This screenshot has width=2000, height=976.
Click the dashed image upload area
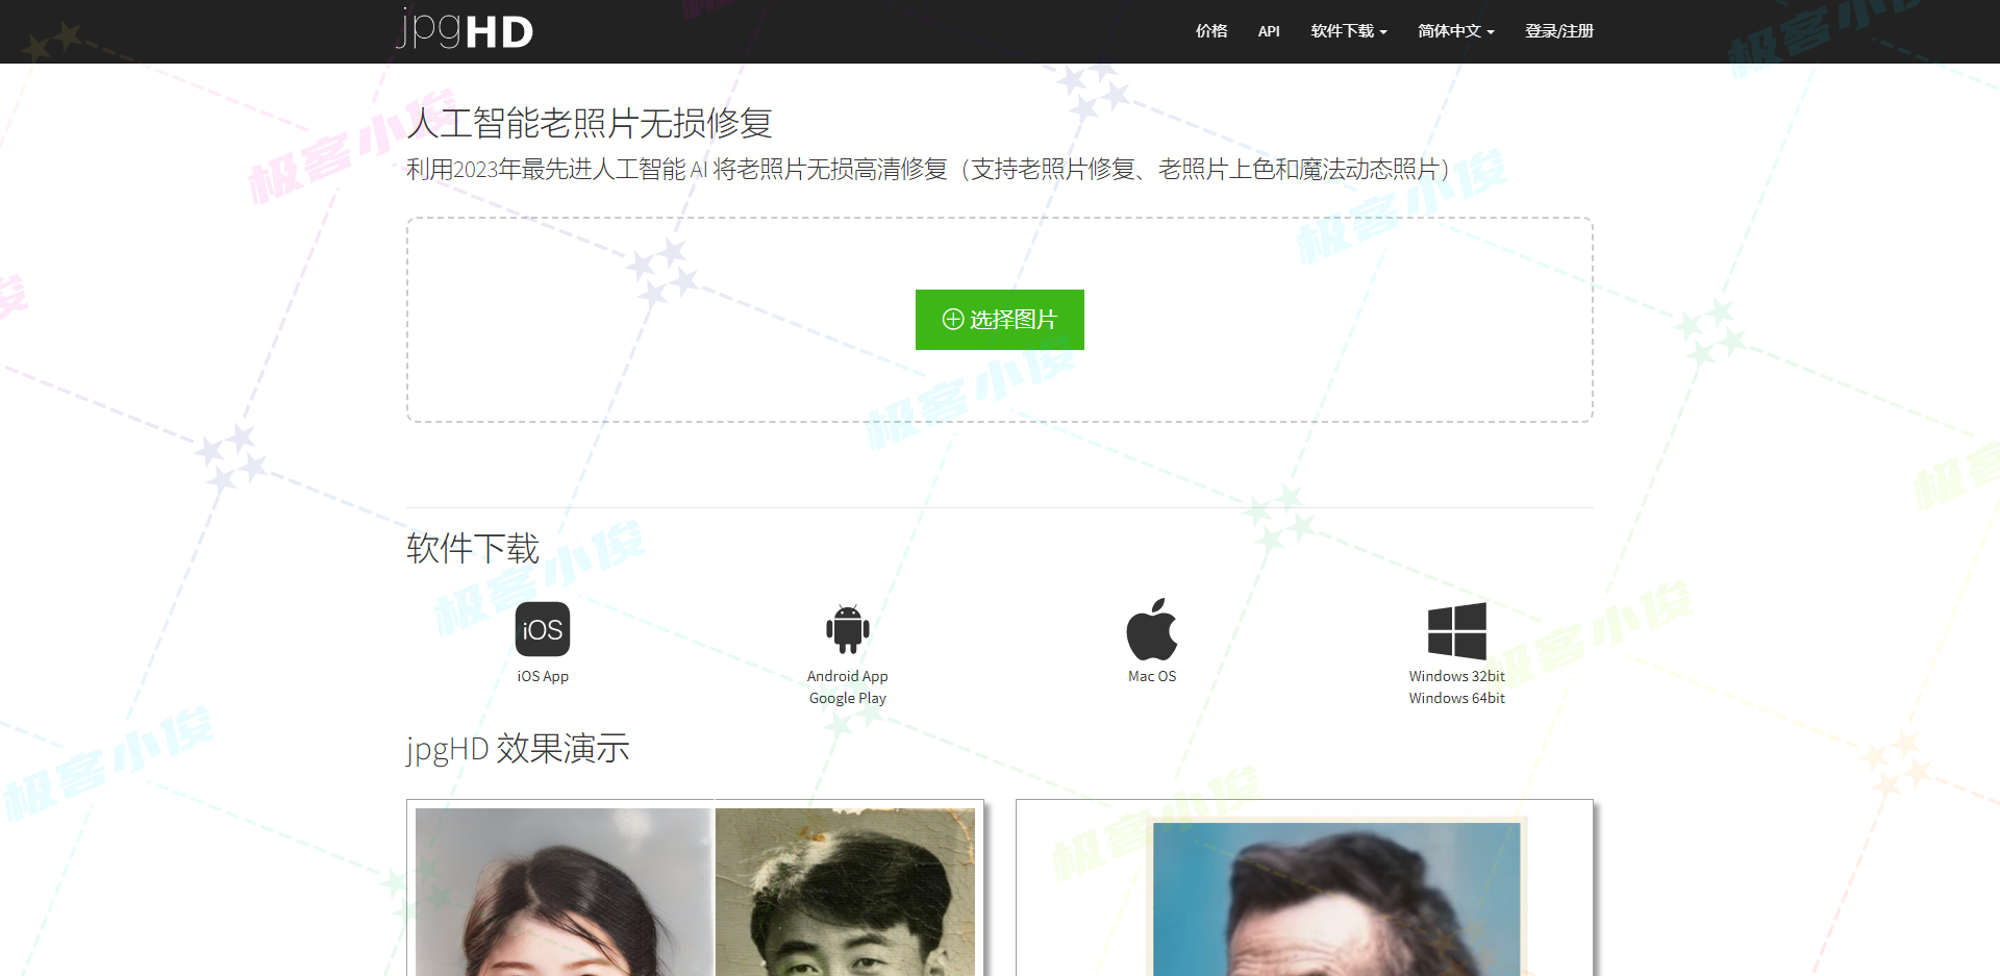point(1000,320)
